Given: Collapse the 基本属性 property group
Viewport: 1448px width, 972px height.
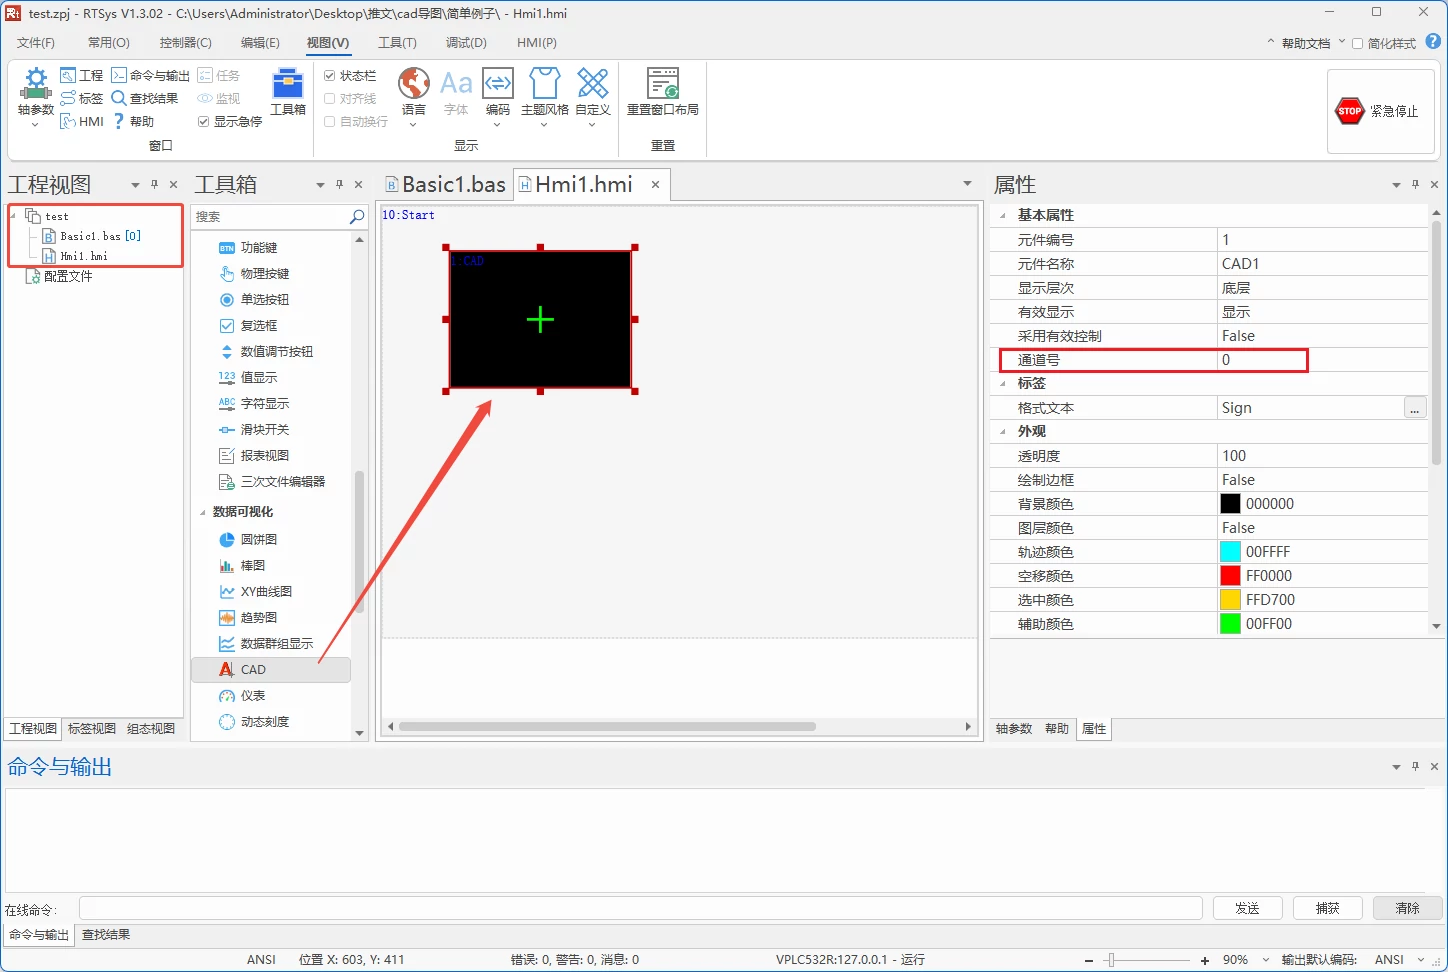Looking at the screenshot, I should 1003,215.
